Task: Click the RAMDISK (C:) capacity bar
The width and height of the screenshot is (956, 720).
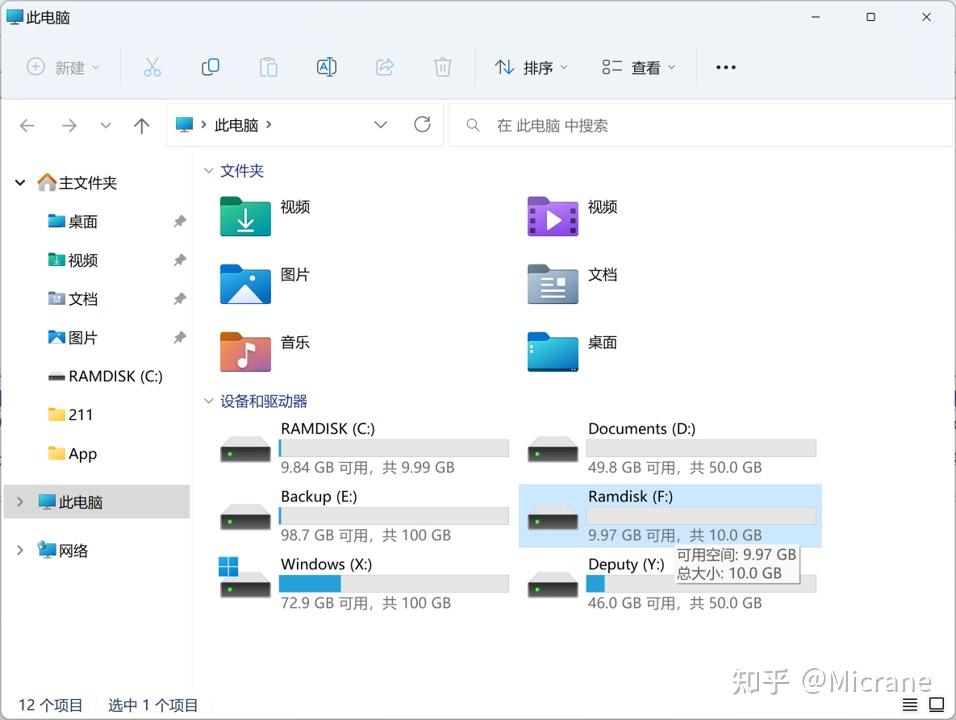Action: pos(393,448)
